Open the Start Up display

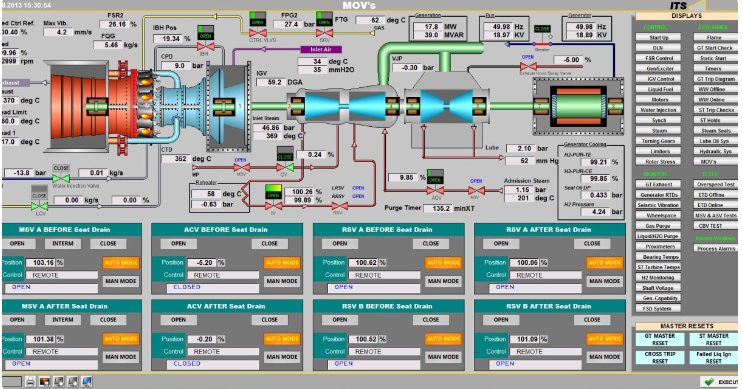tap(659, 37)
